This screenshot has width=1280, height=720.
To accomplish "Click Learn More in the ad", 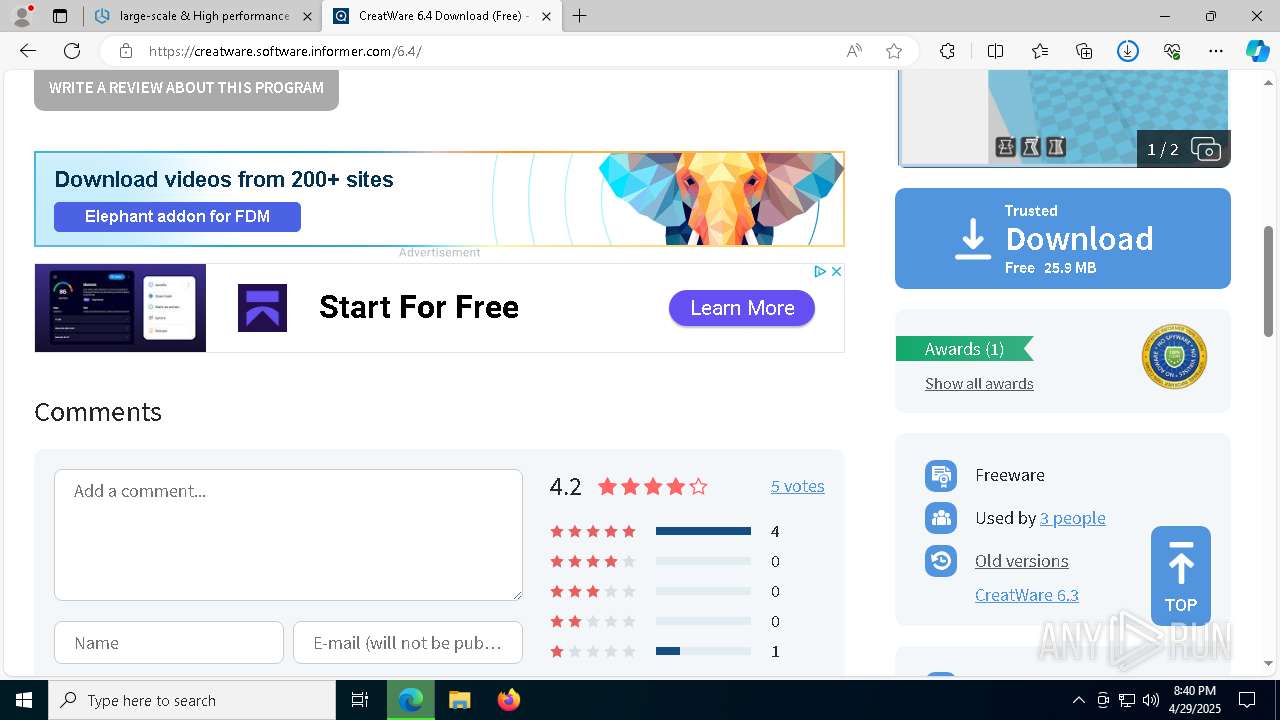I will (742, 308).
